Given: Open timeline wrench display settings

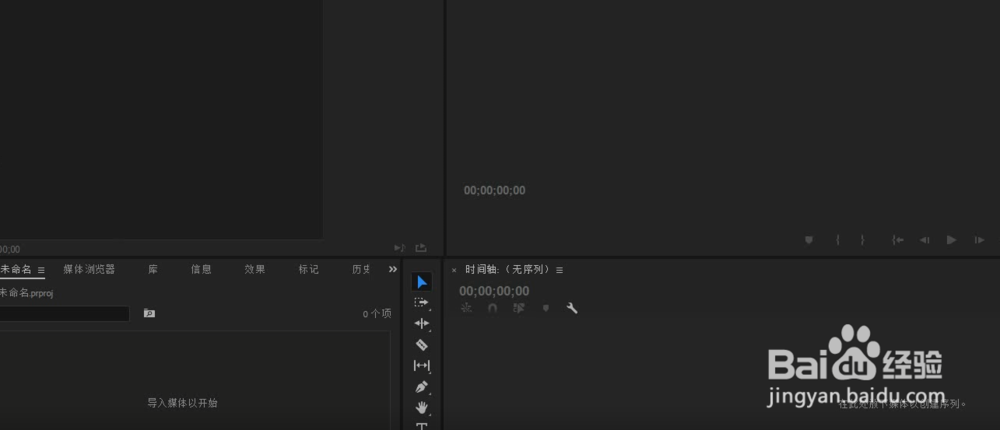Looking at the screenshot, I should (x=572, y=308).
